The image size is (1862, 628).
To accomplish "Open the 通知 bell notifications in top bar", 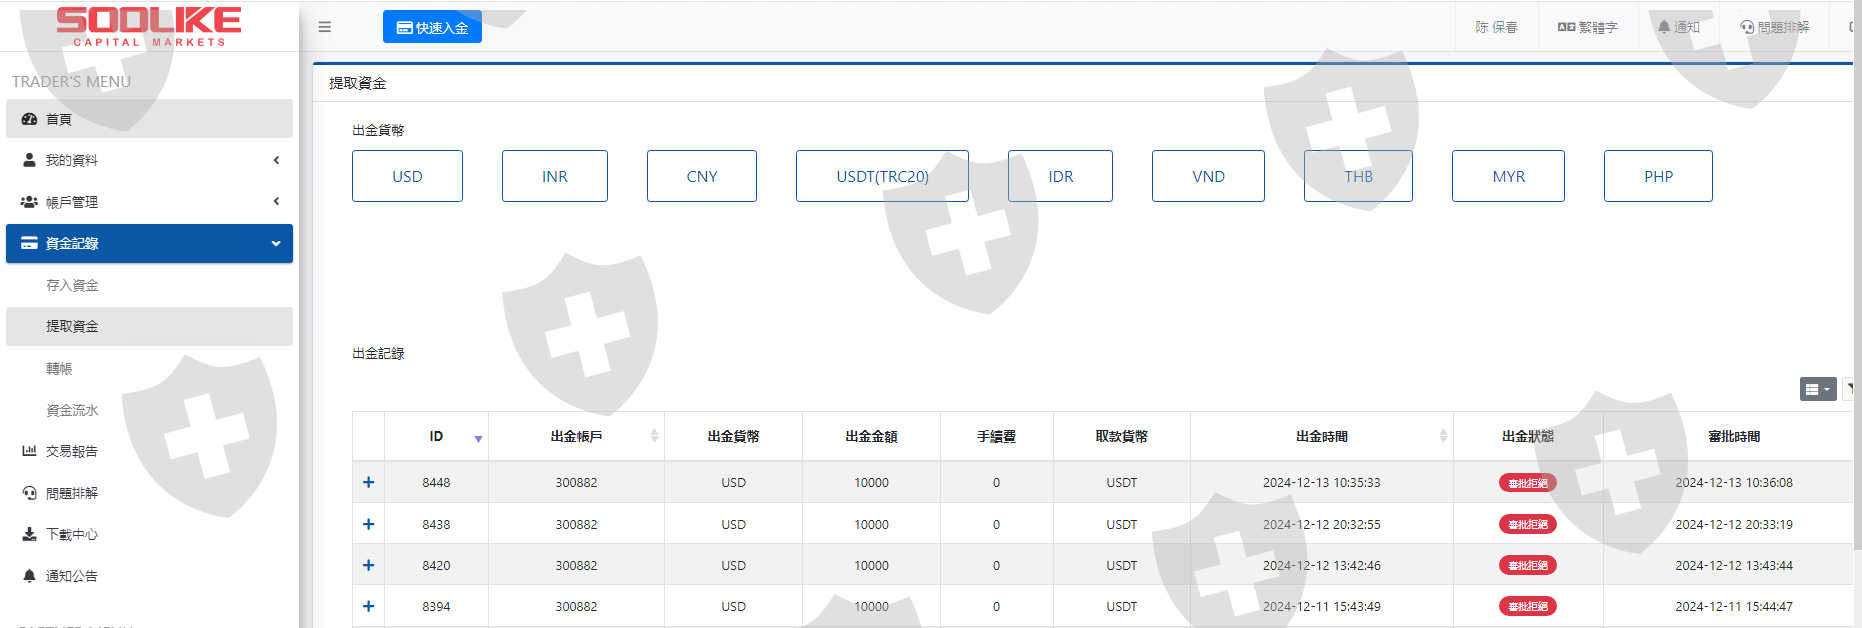I will (x=1678, y=27).
